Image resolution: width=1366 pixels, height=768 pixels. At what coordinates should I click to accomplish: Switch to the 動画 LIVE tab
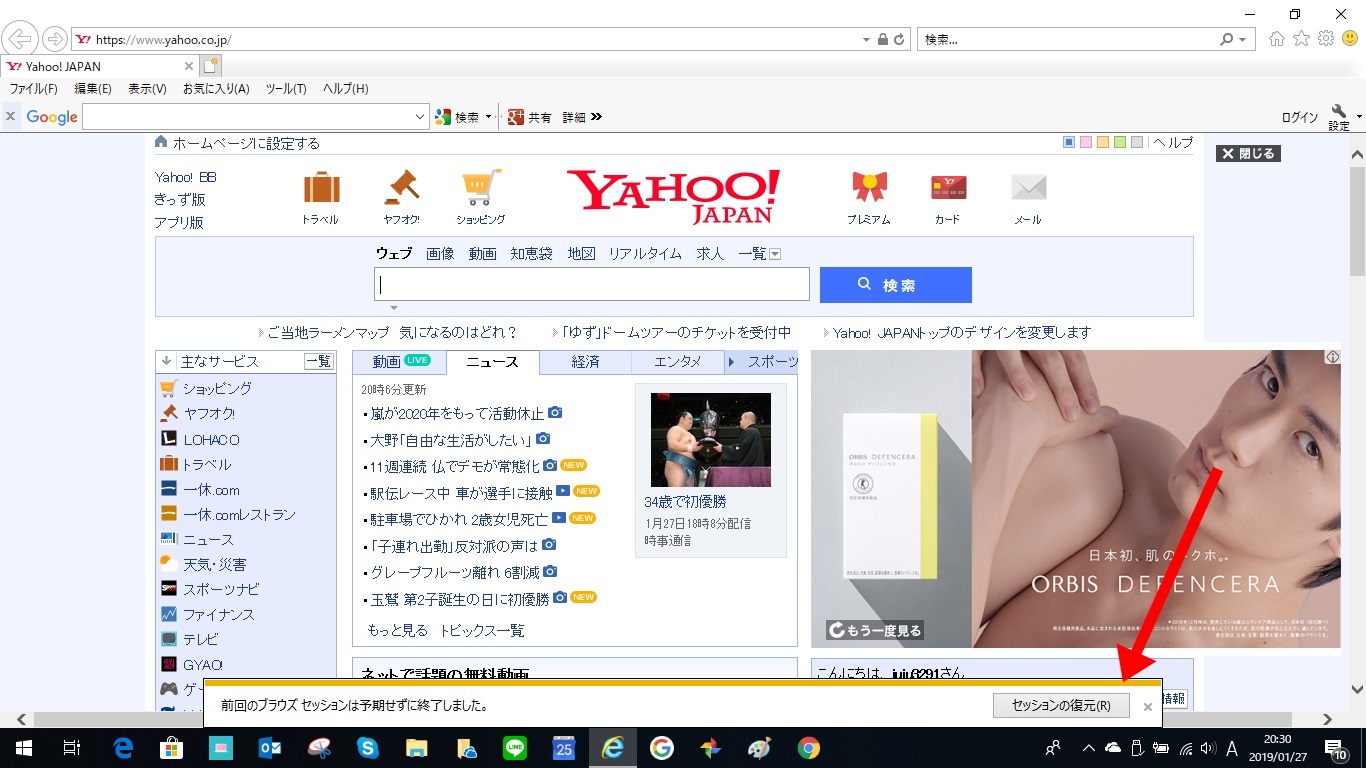400,362
